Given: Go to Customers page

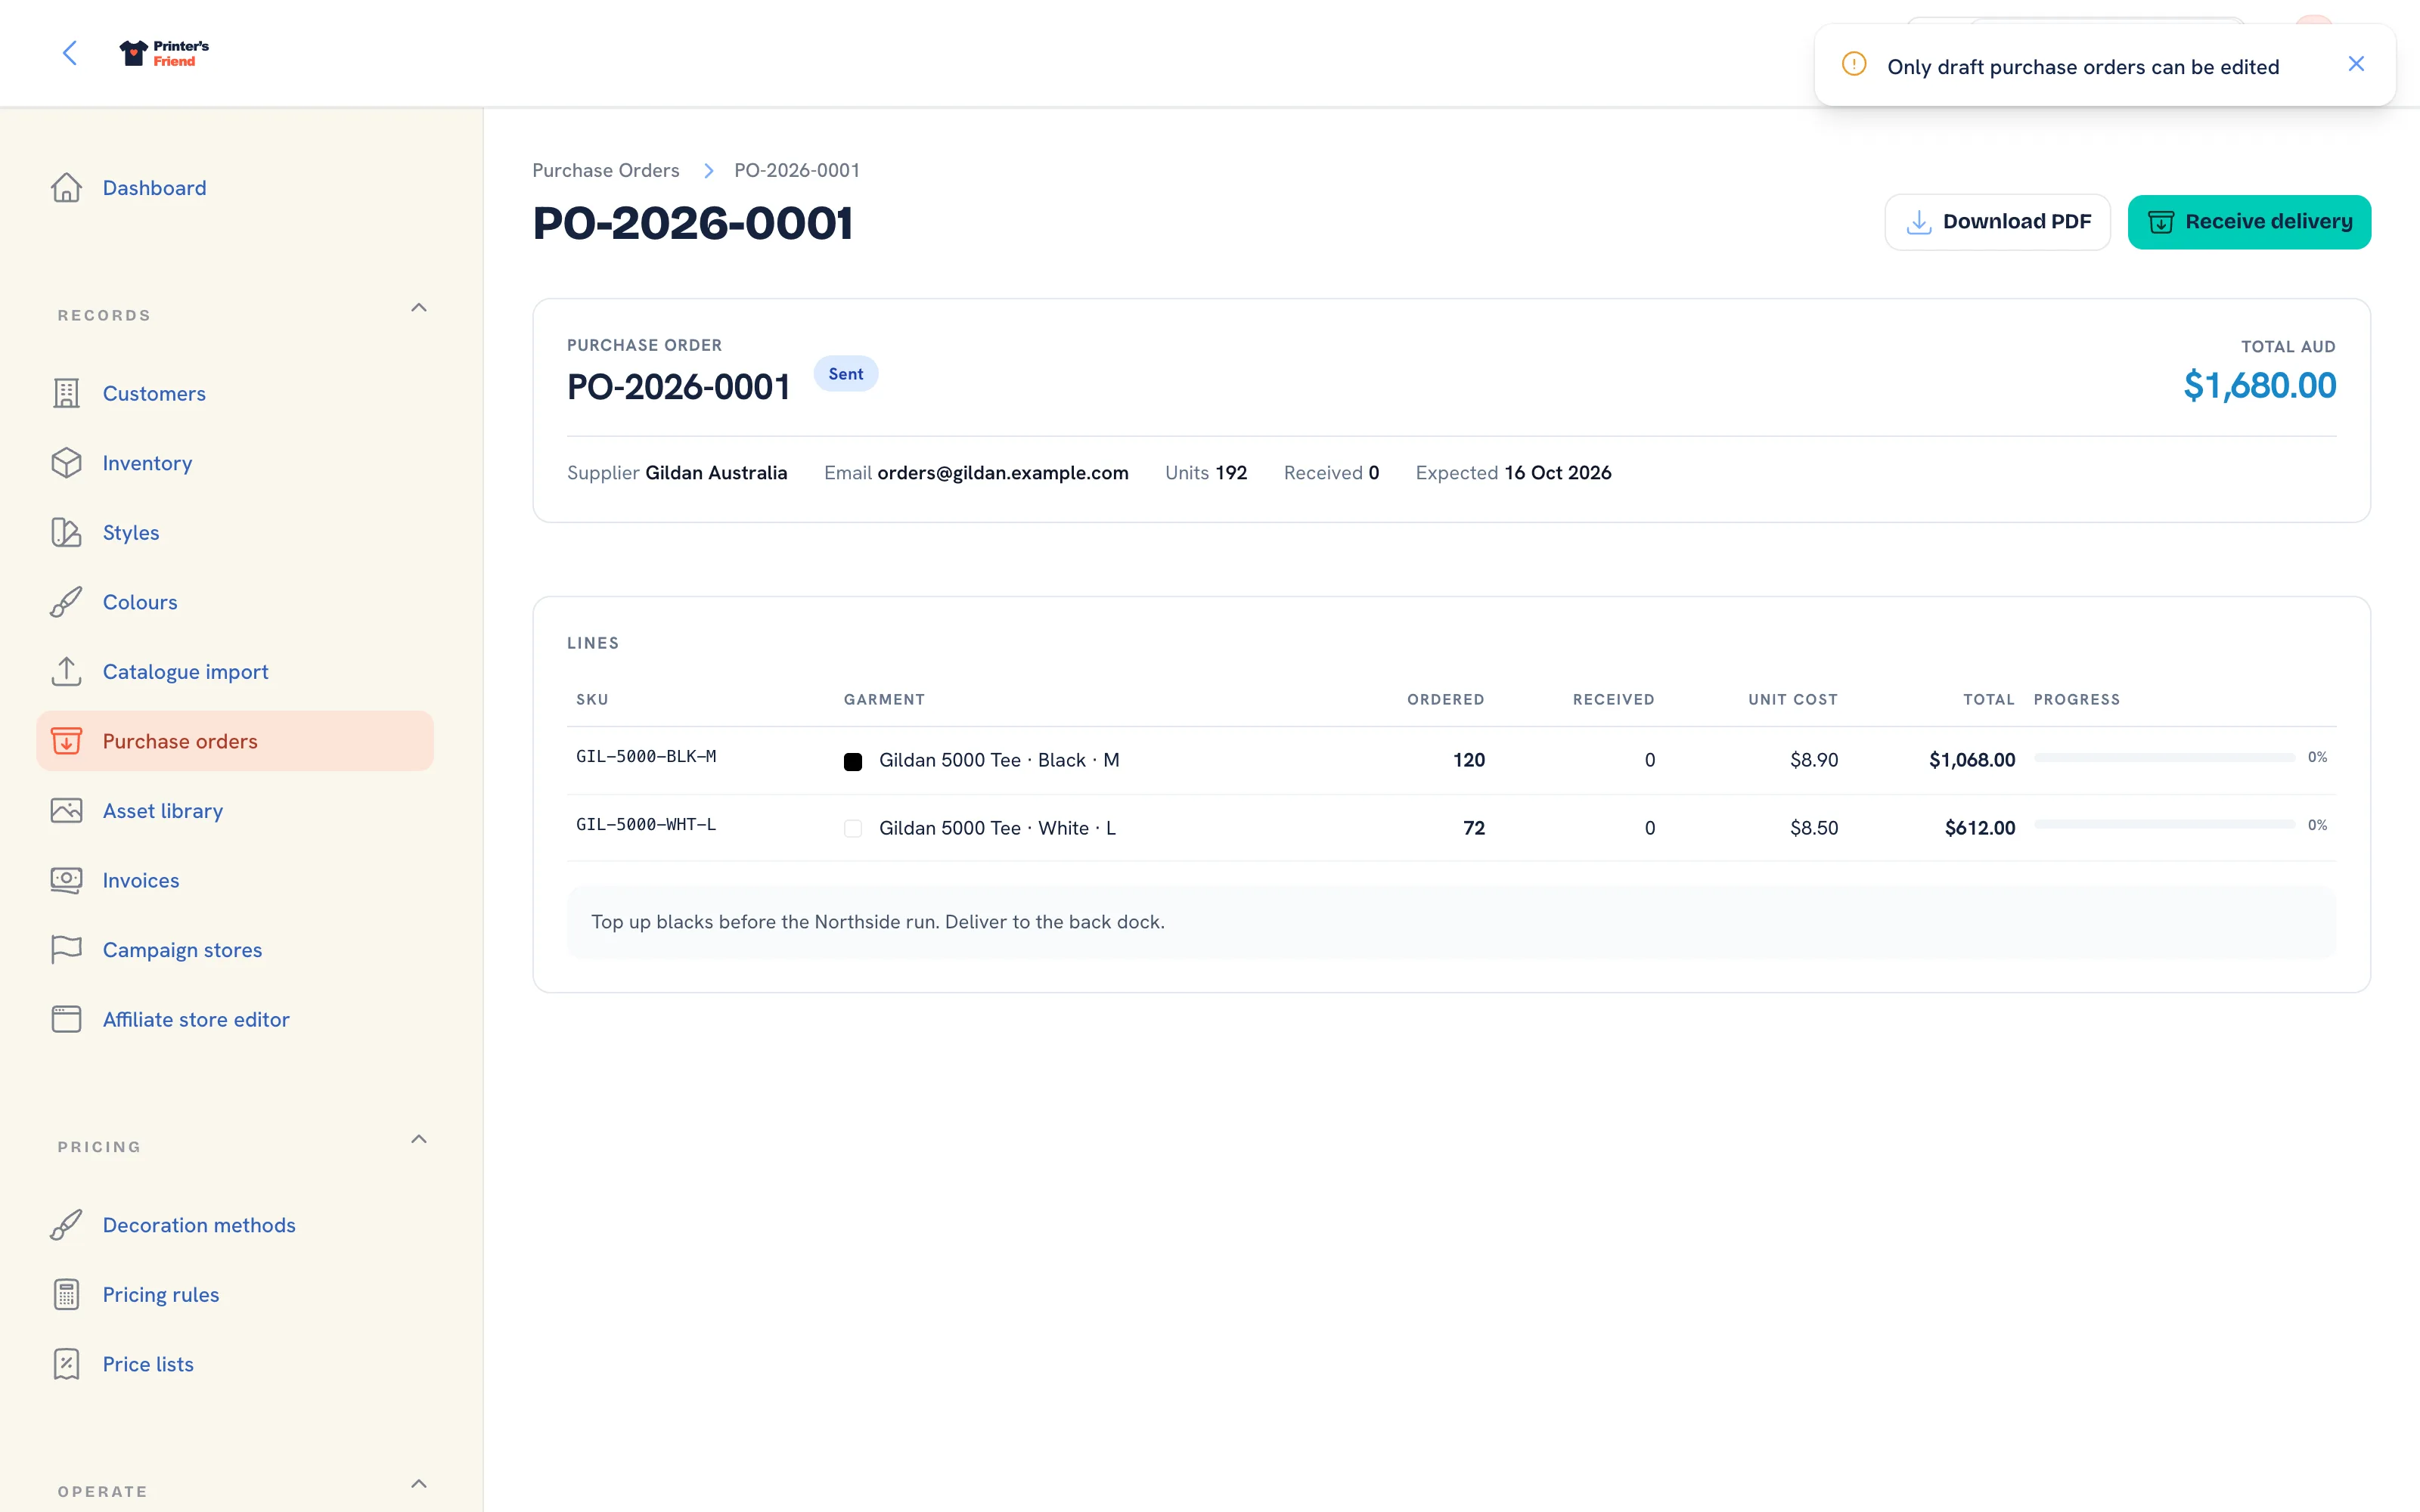Looking at the screenshot, I should point(154,394).
